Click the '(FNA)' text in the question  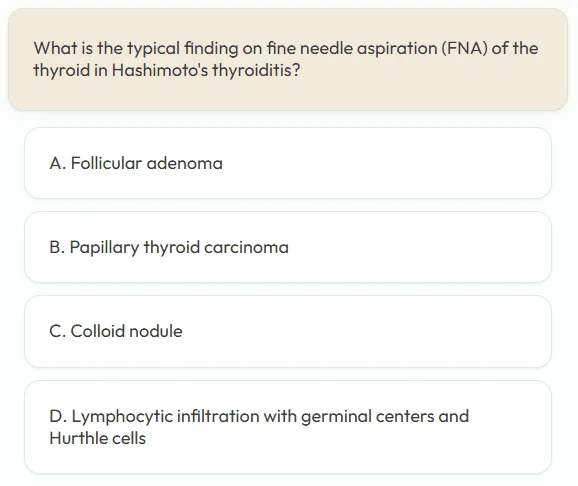click(464, 48)
